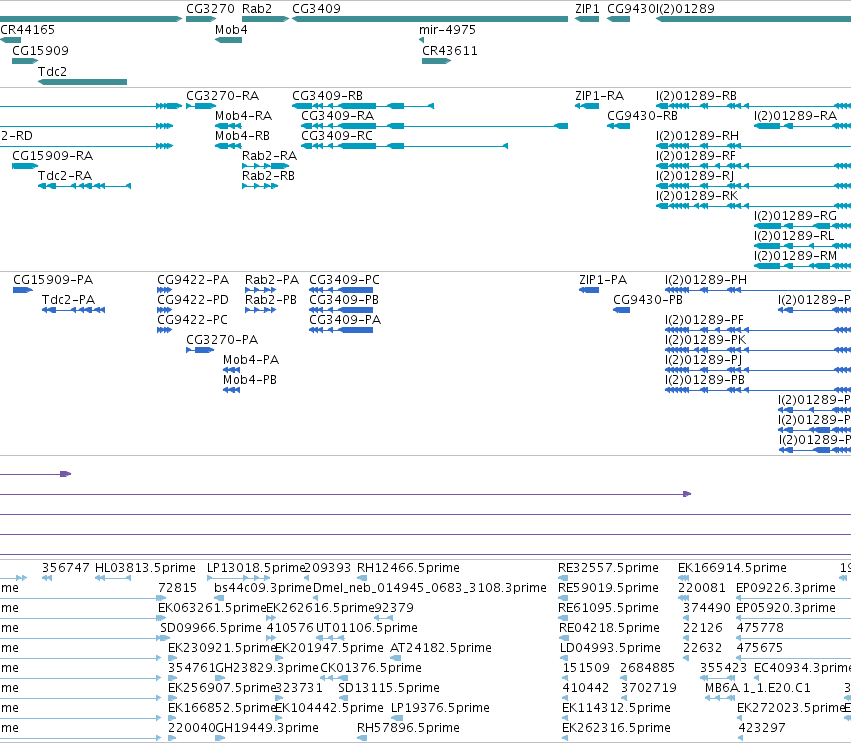The width and height of the screenshot is (851, 743).
Task: Click the Mob4-PB protein label
Action: (x=250, y=380)
